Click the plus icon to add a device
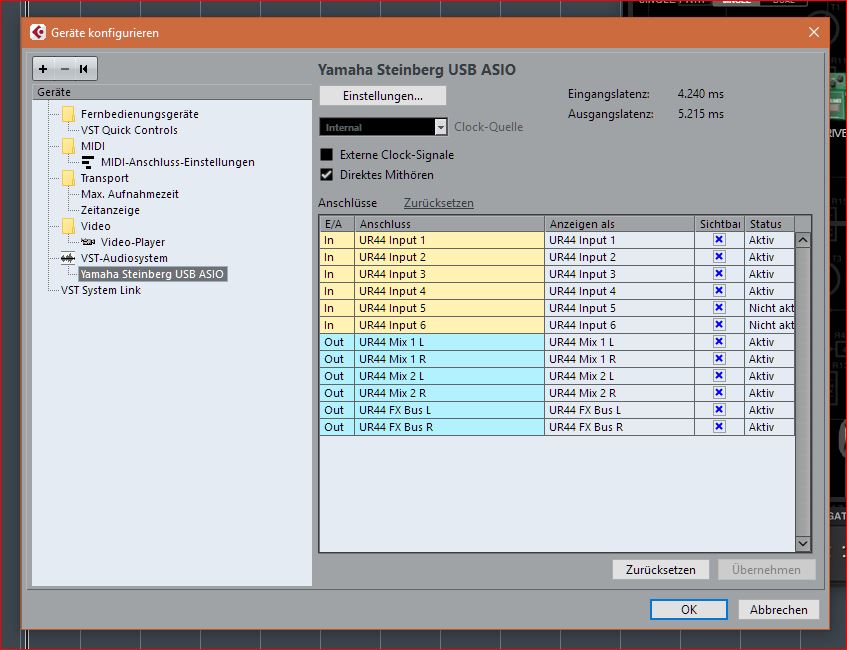The width and height of the screenshot is (847, 650). (x=43, y=69)
